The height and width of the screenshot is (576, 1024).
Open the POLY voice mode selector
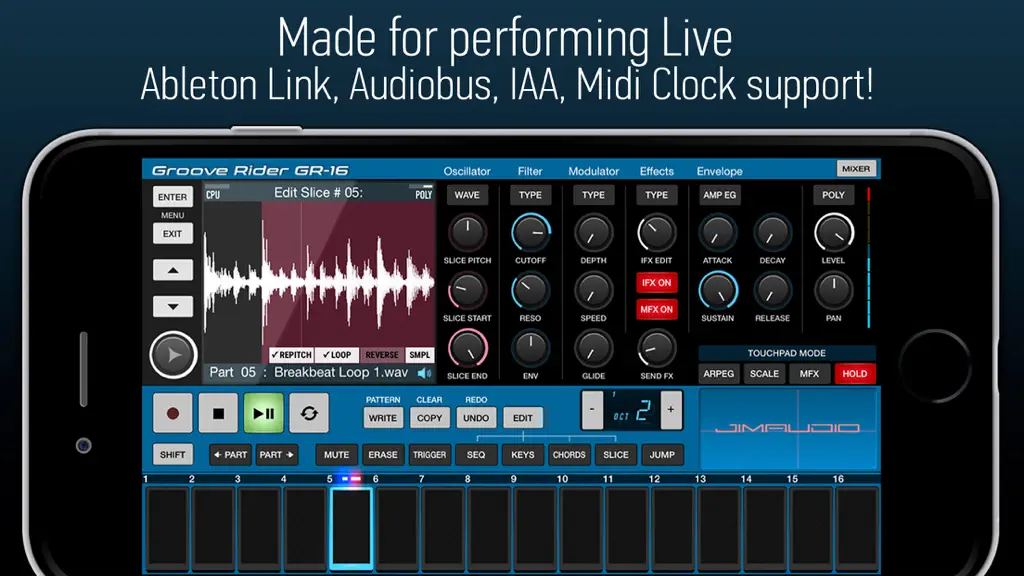833,195
